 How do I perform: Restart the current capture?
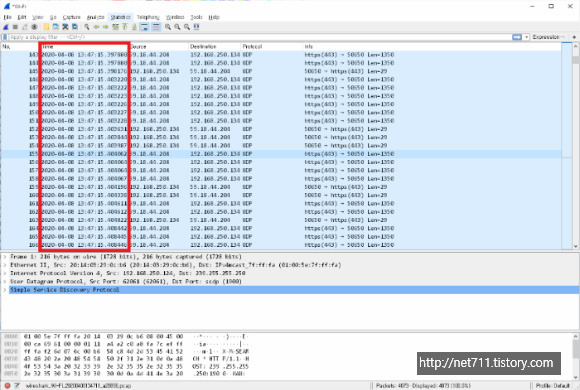[x=25, y=27]
